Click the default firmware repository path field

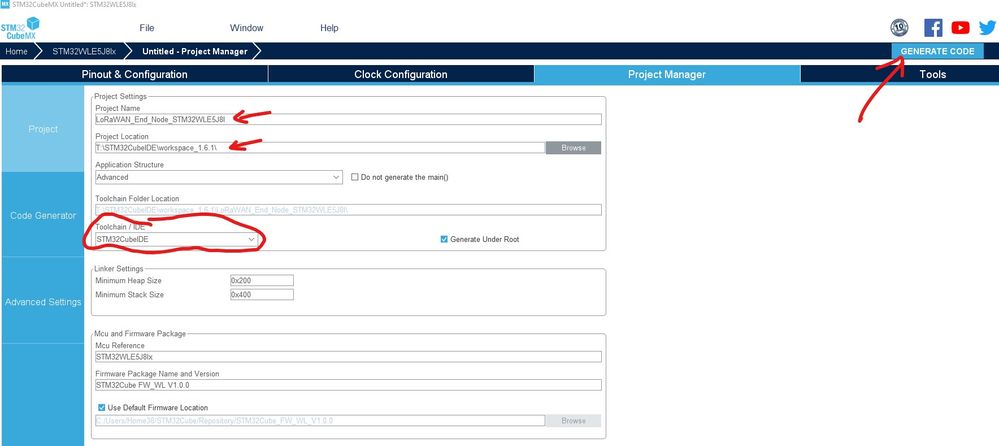pos(320,421)
